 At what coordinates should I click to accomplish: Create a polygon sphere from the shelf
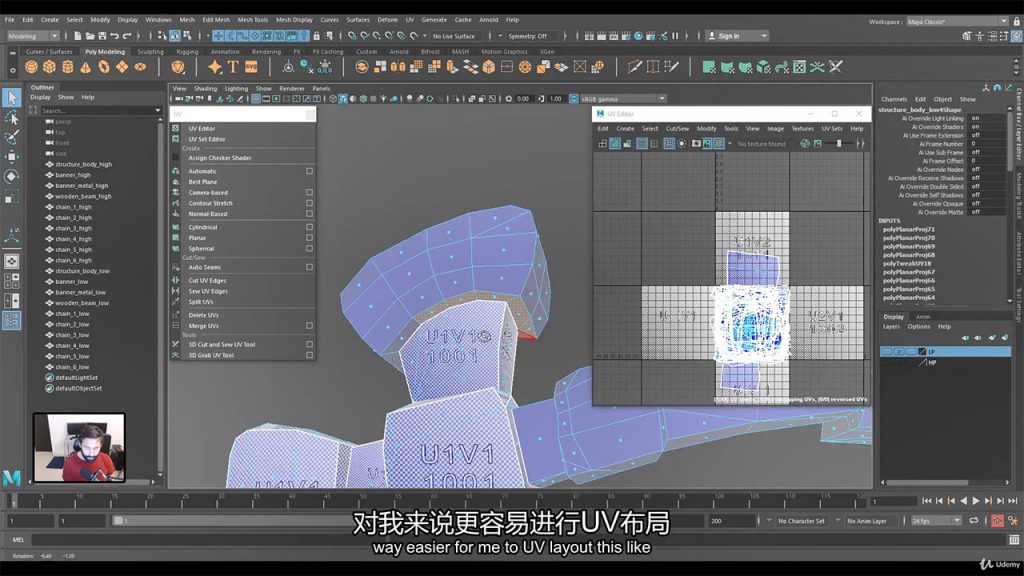(31, 67)
